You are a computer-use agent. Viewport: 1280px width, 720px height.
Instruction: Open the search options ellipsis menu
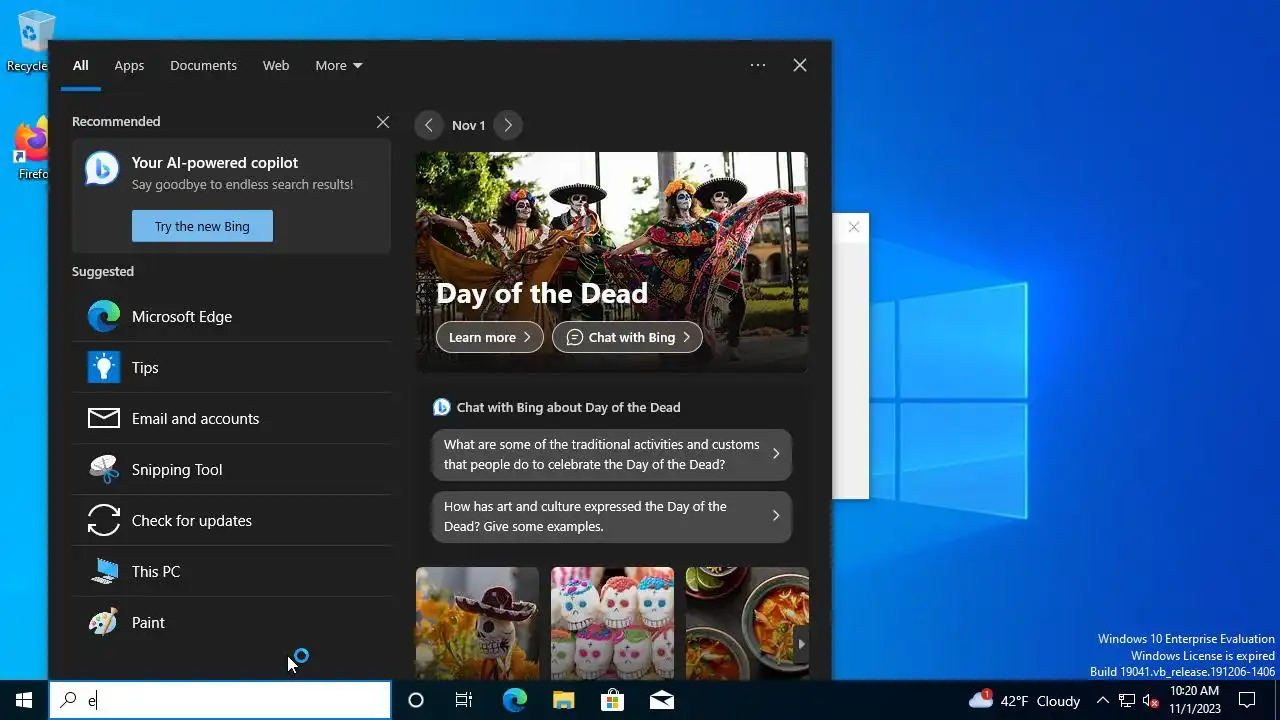point(758,65)
